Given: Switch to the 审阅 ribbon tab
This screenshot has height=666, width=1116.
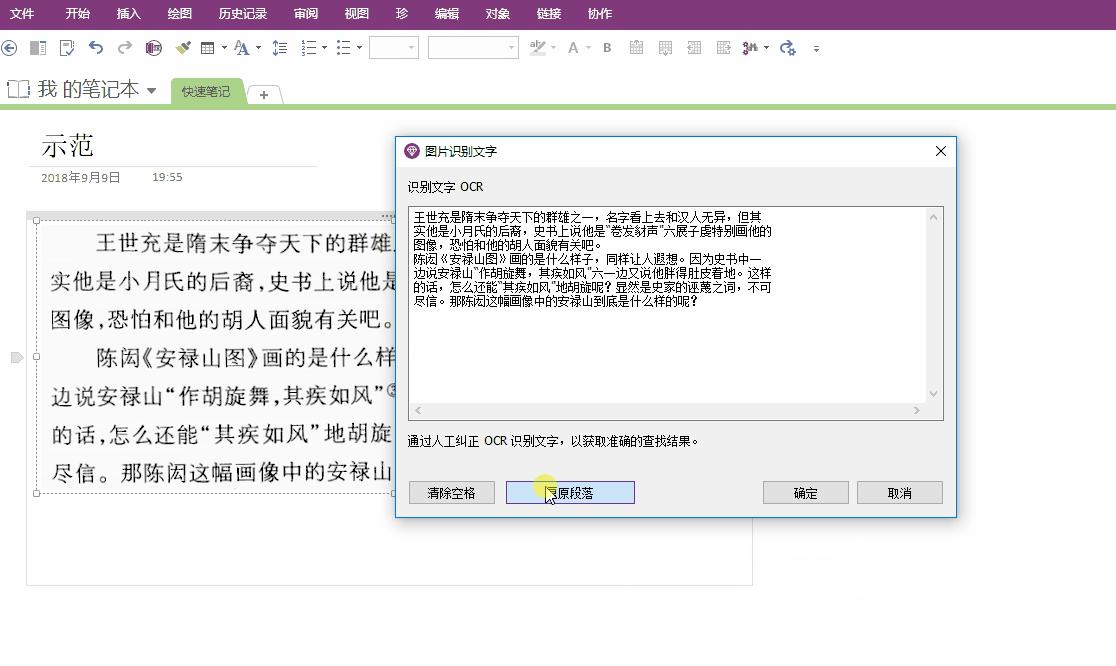Looking at the screenshot, I should click(x=306, y=14).
